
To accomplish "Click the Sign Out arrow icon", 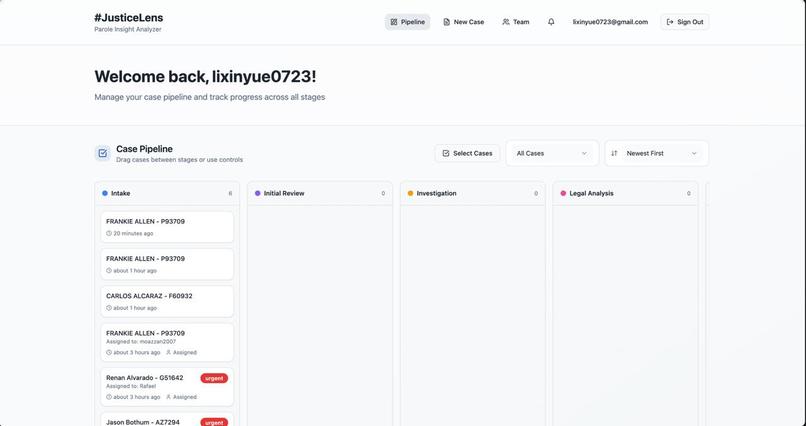I will [670, 22].
